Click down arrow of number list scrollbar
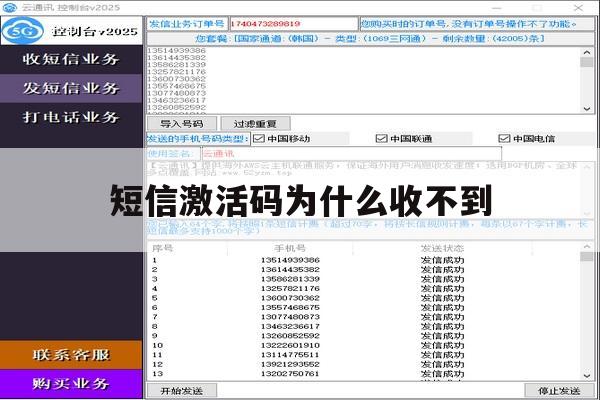This screenshot has height=400, width=600. pos(587,109)
